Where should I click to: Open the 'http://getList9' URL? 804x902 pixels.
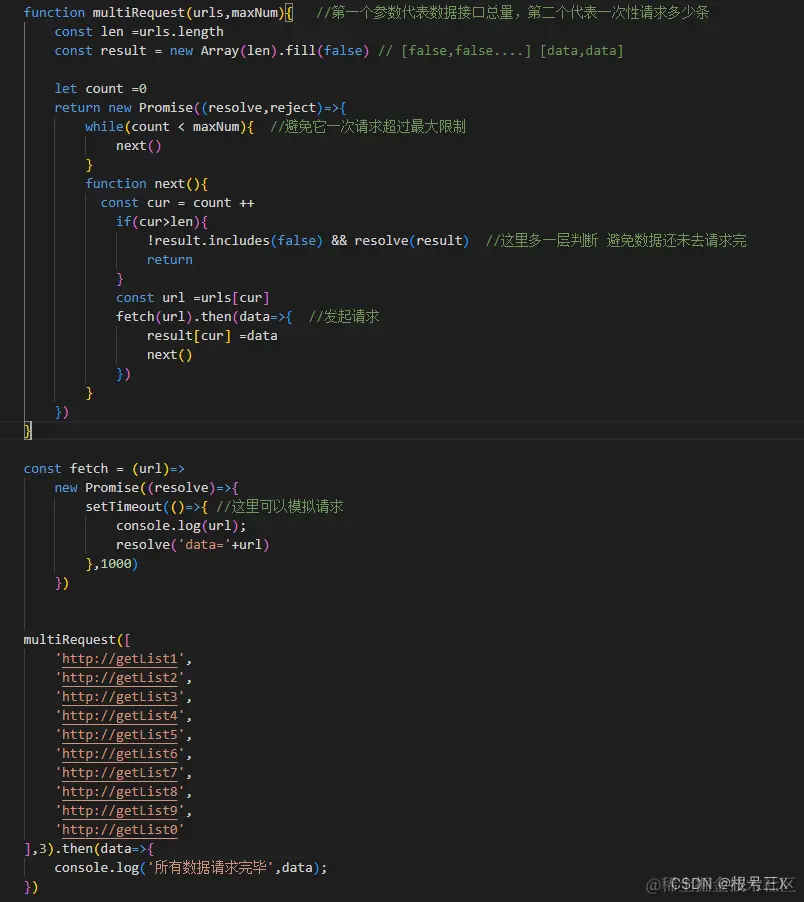pos(120,811)
